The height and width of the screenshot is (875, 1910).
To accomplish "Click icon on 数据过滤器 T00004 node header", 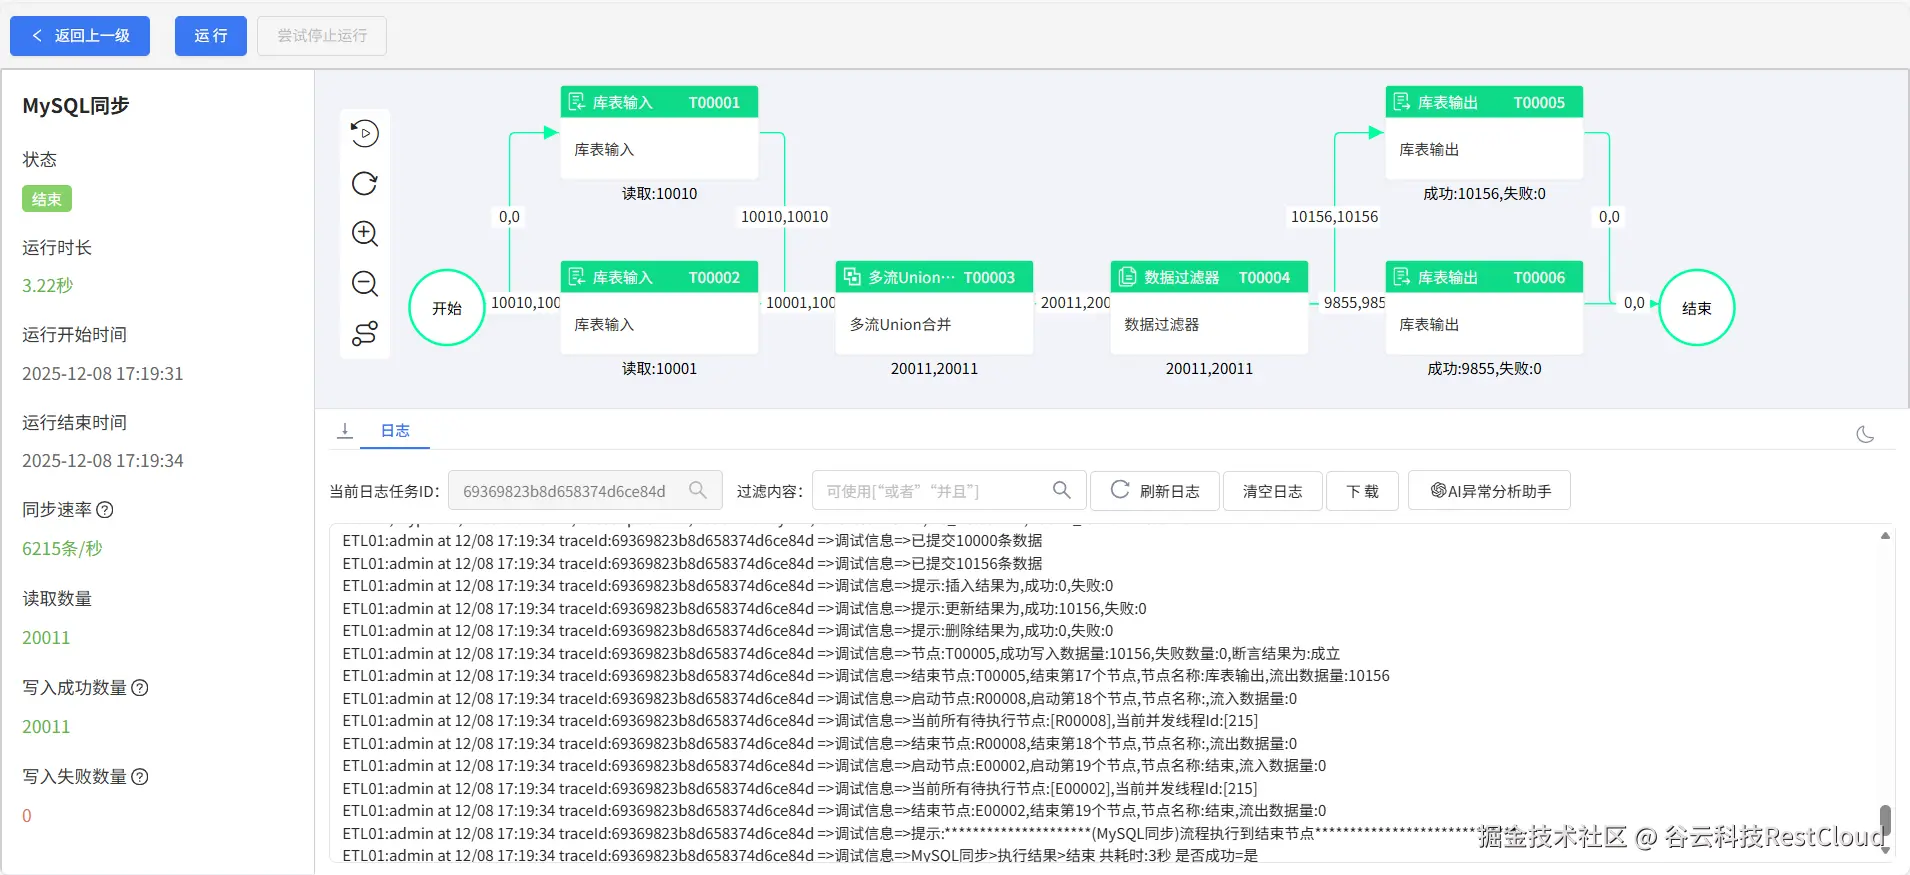I will pyautogui.click(x=1128, y=277).
